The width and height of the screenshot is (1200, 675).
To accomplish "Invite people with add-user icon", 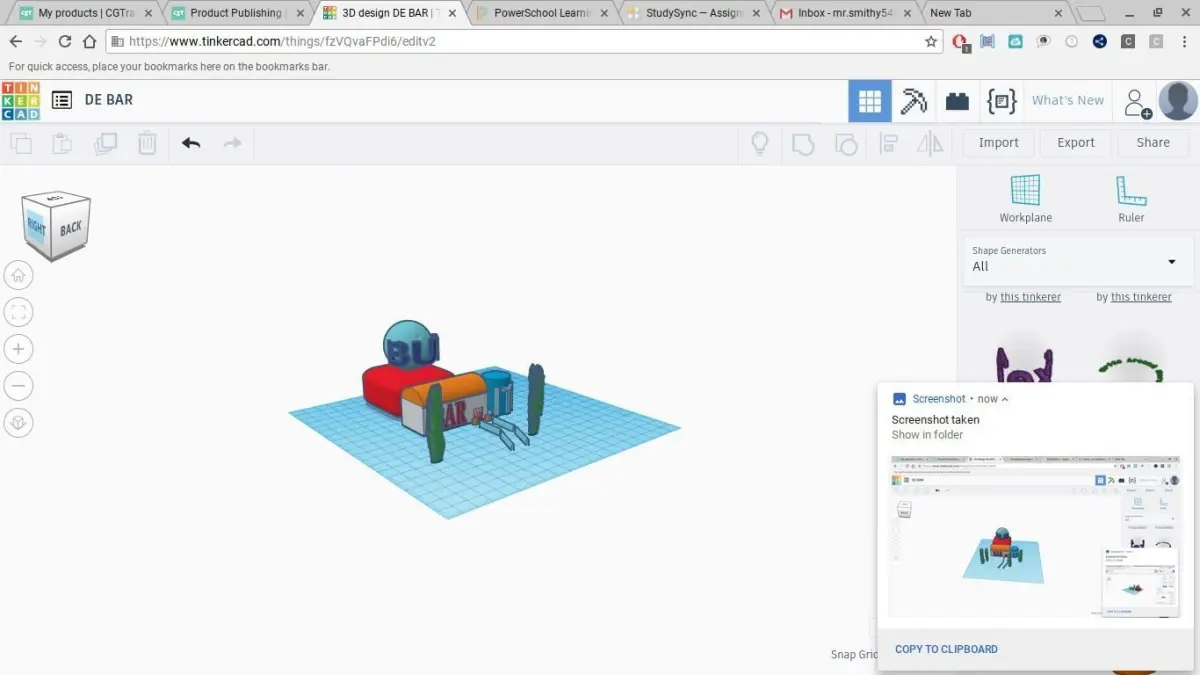I will [1137, 101].
